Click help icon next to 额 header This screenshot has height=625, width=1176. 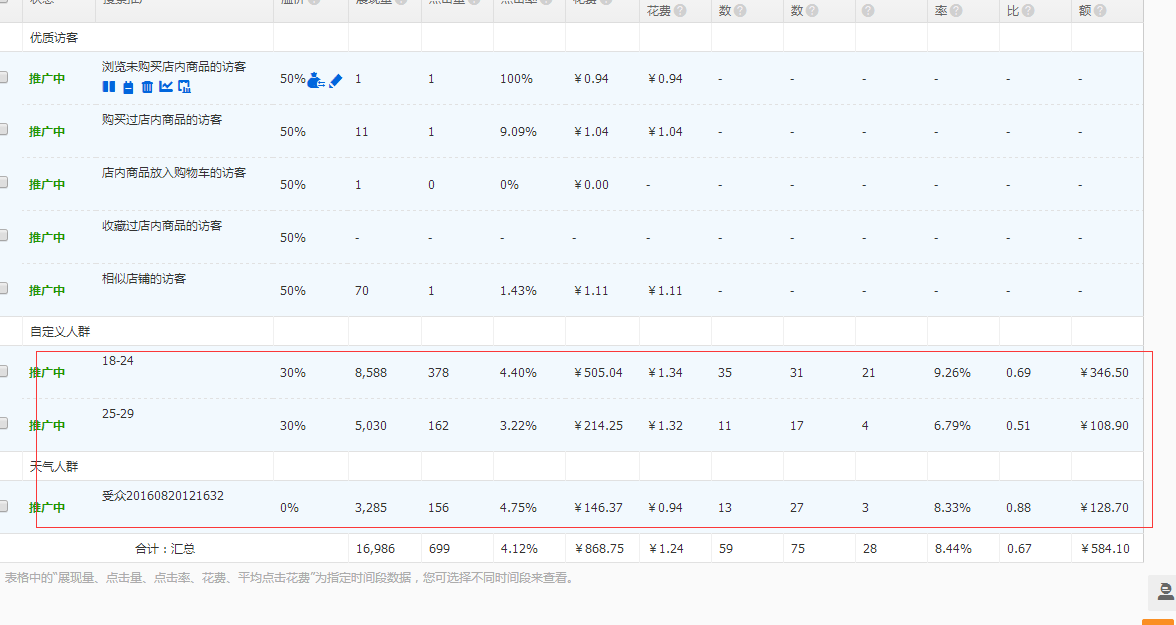pos(1100,11)
